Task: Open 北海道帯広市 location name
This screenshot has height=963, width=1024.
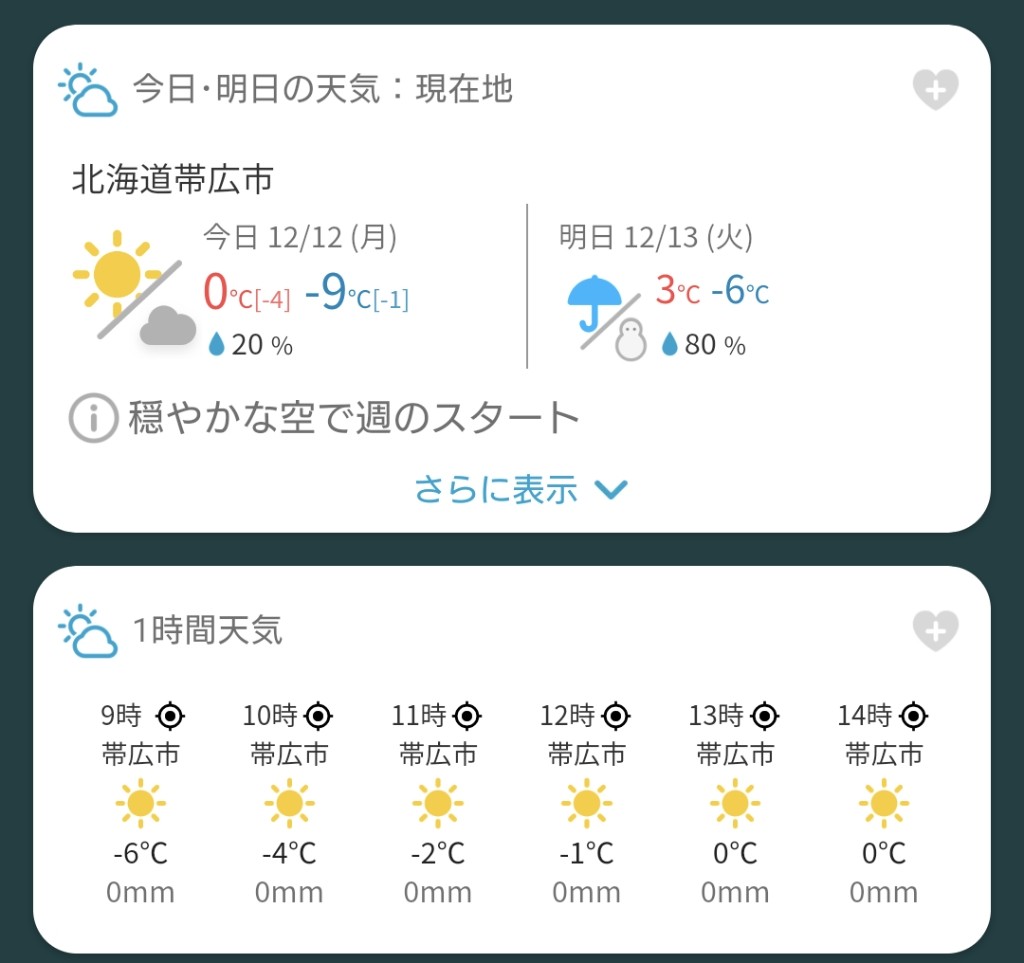Action: [172, 179]
